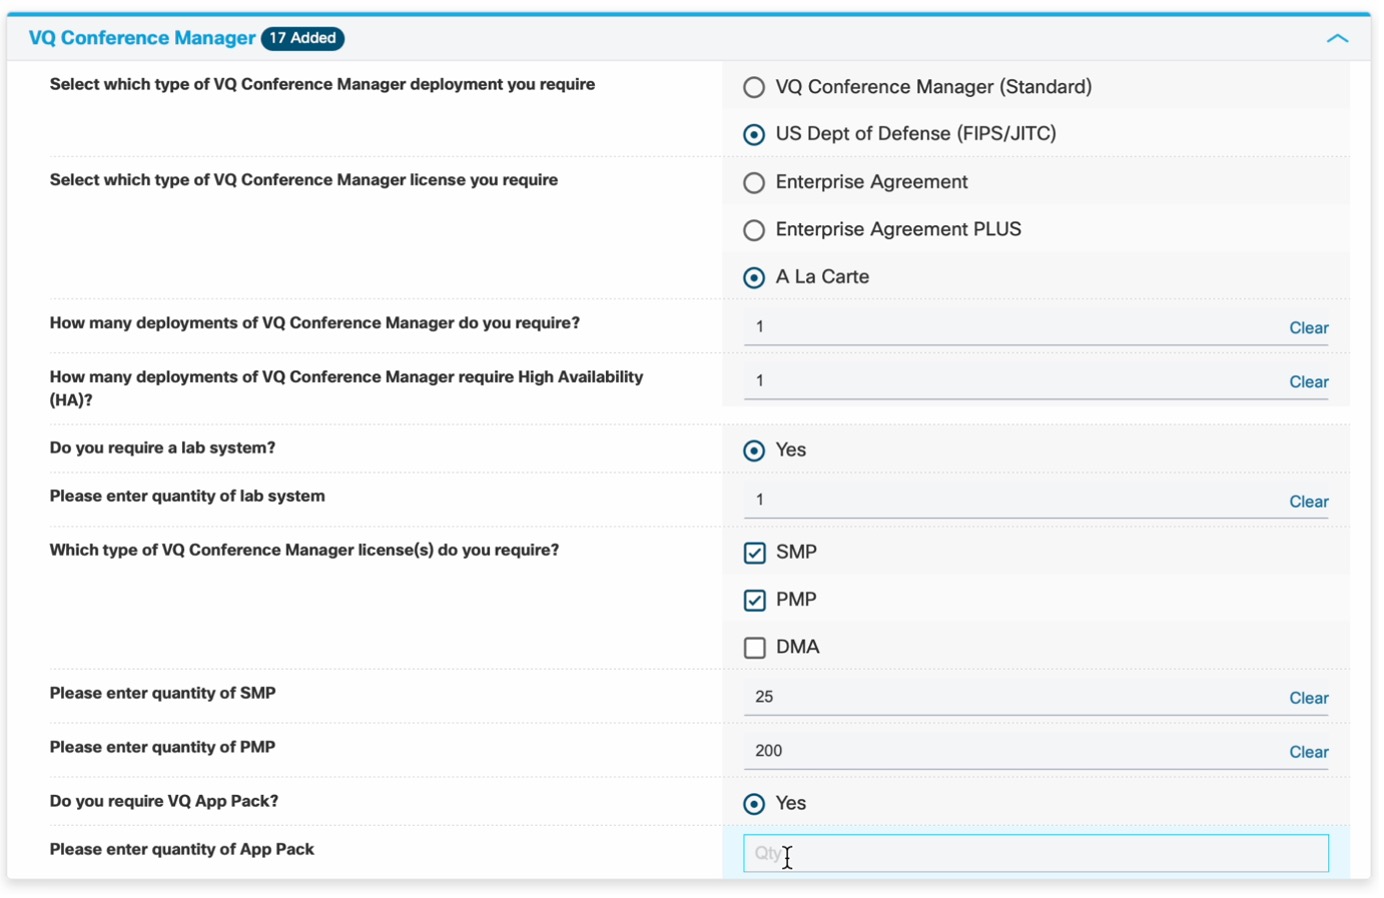The image size is (1384, 898).
Task: Enable the DMA license checkbox
Action: click(755, 648)
